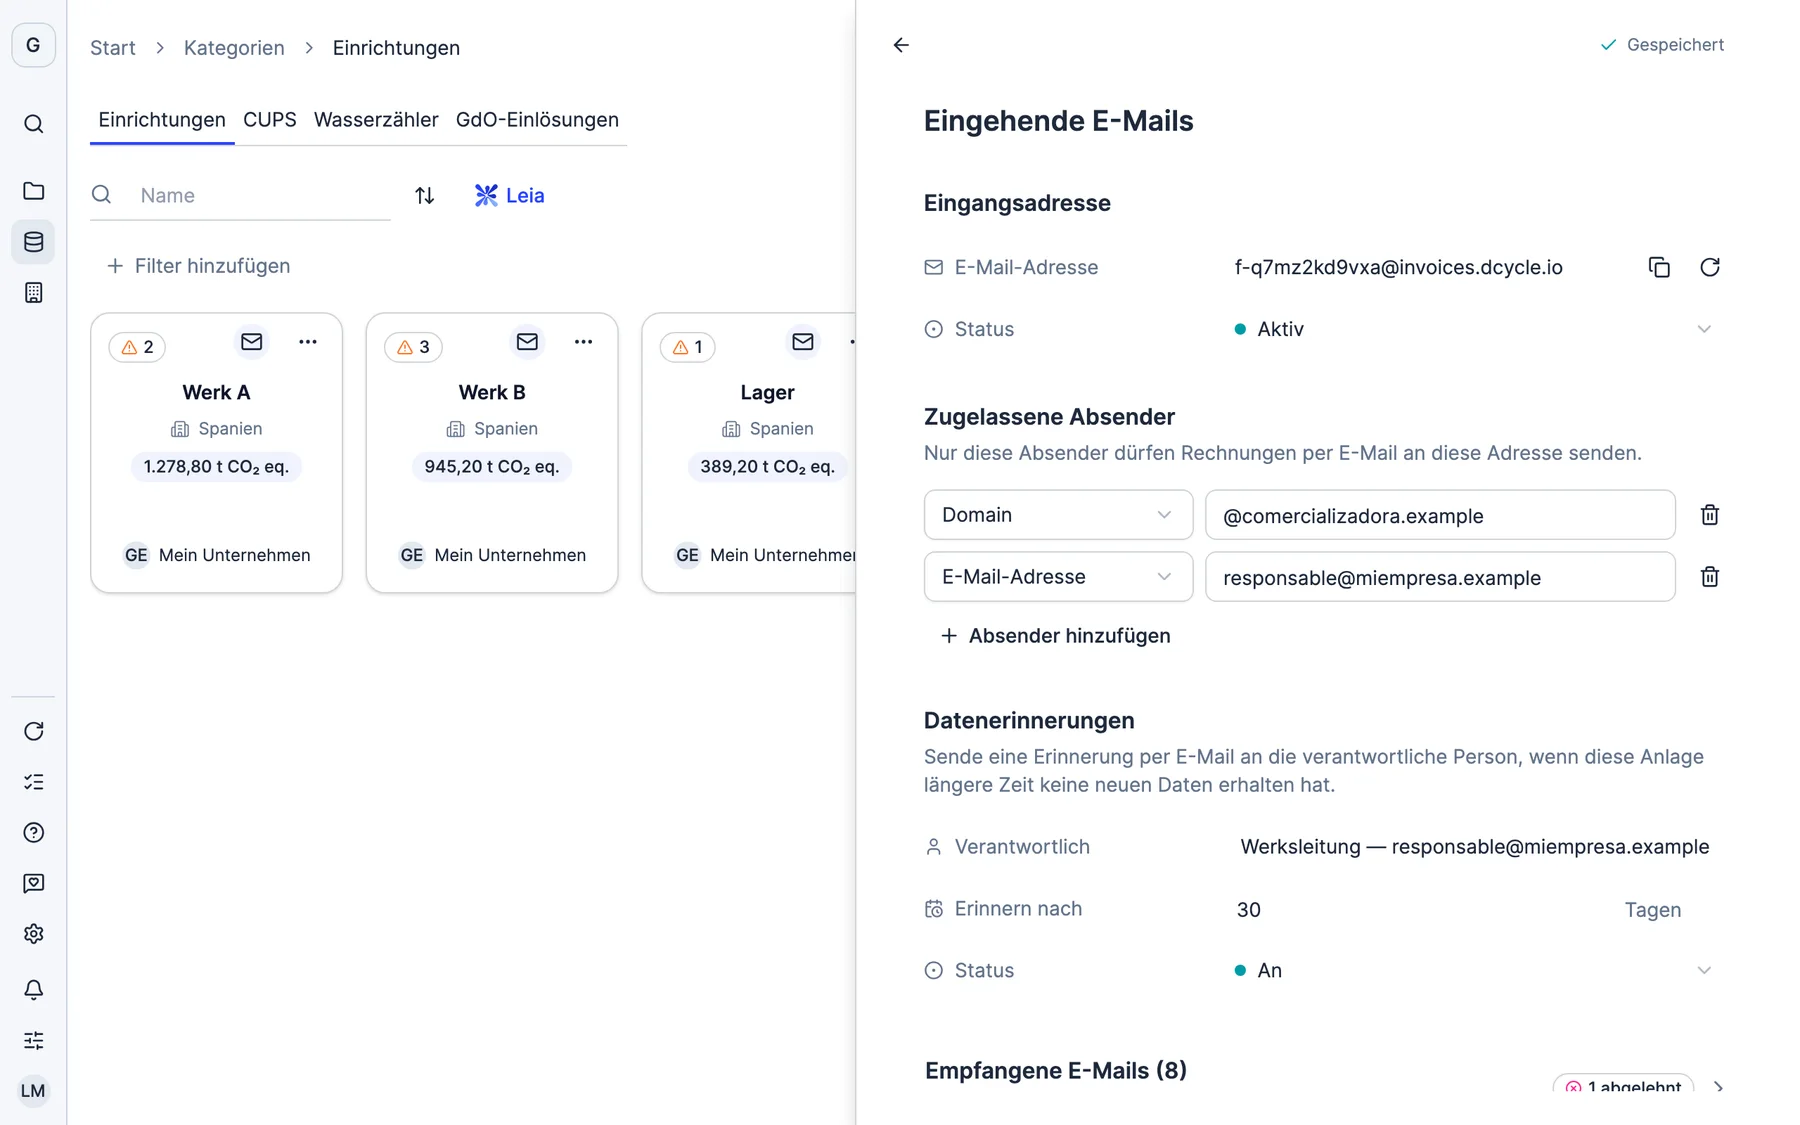This screenshot has height=1125, width=1800.
Task: Open more options on Werk B card
Action: (584, 342)
